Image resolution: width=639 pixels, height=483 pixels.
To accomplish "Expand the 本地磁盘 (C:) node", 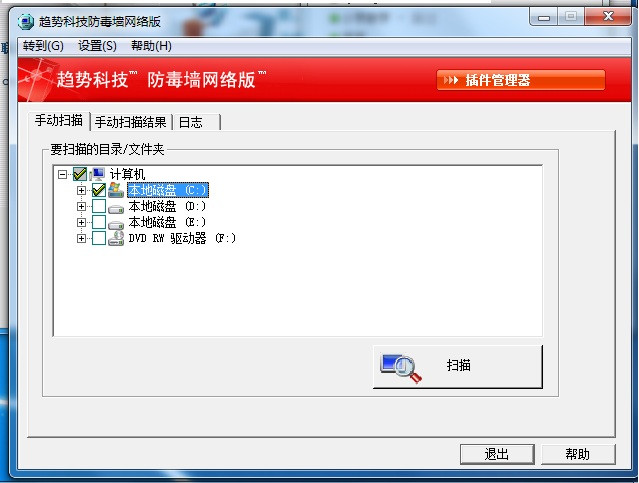I will (x=82, y=190).
